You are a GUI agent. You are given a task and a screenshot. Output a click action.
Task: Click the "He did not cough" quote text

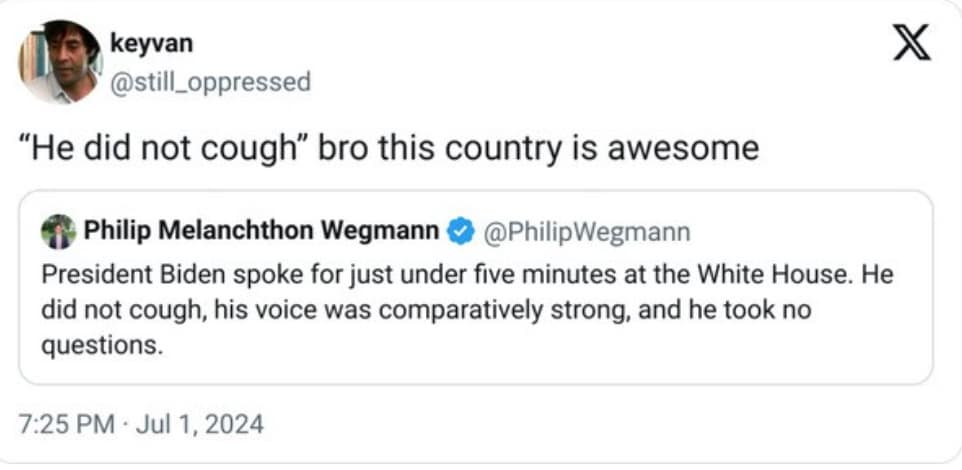click(x=167, y=149)
